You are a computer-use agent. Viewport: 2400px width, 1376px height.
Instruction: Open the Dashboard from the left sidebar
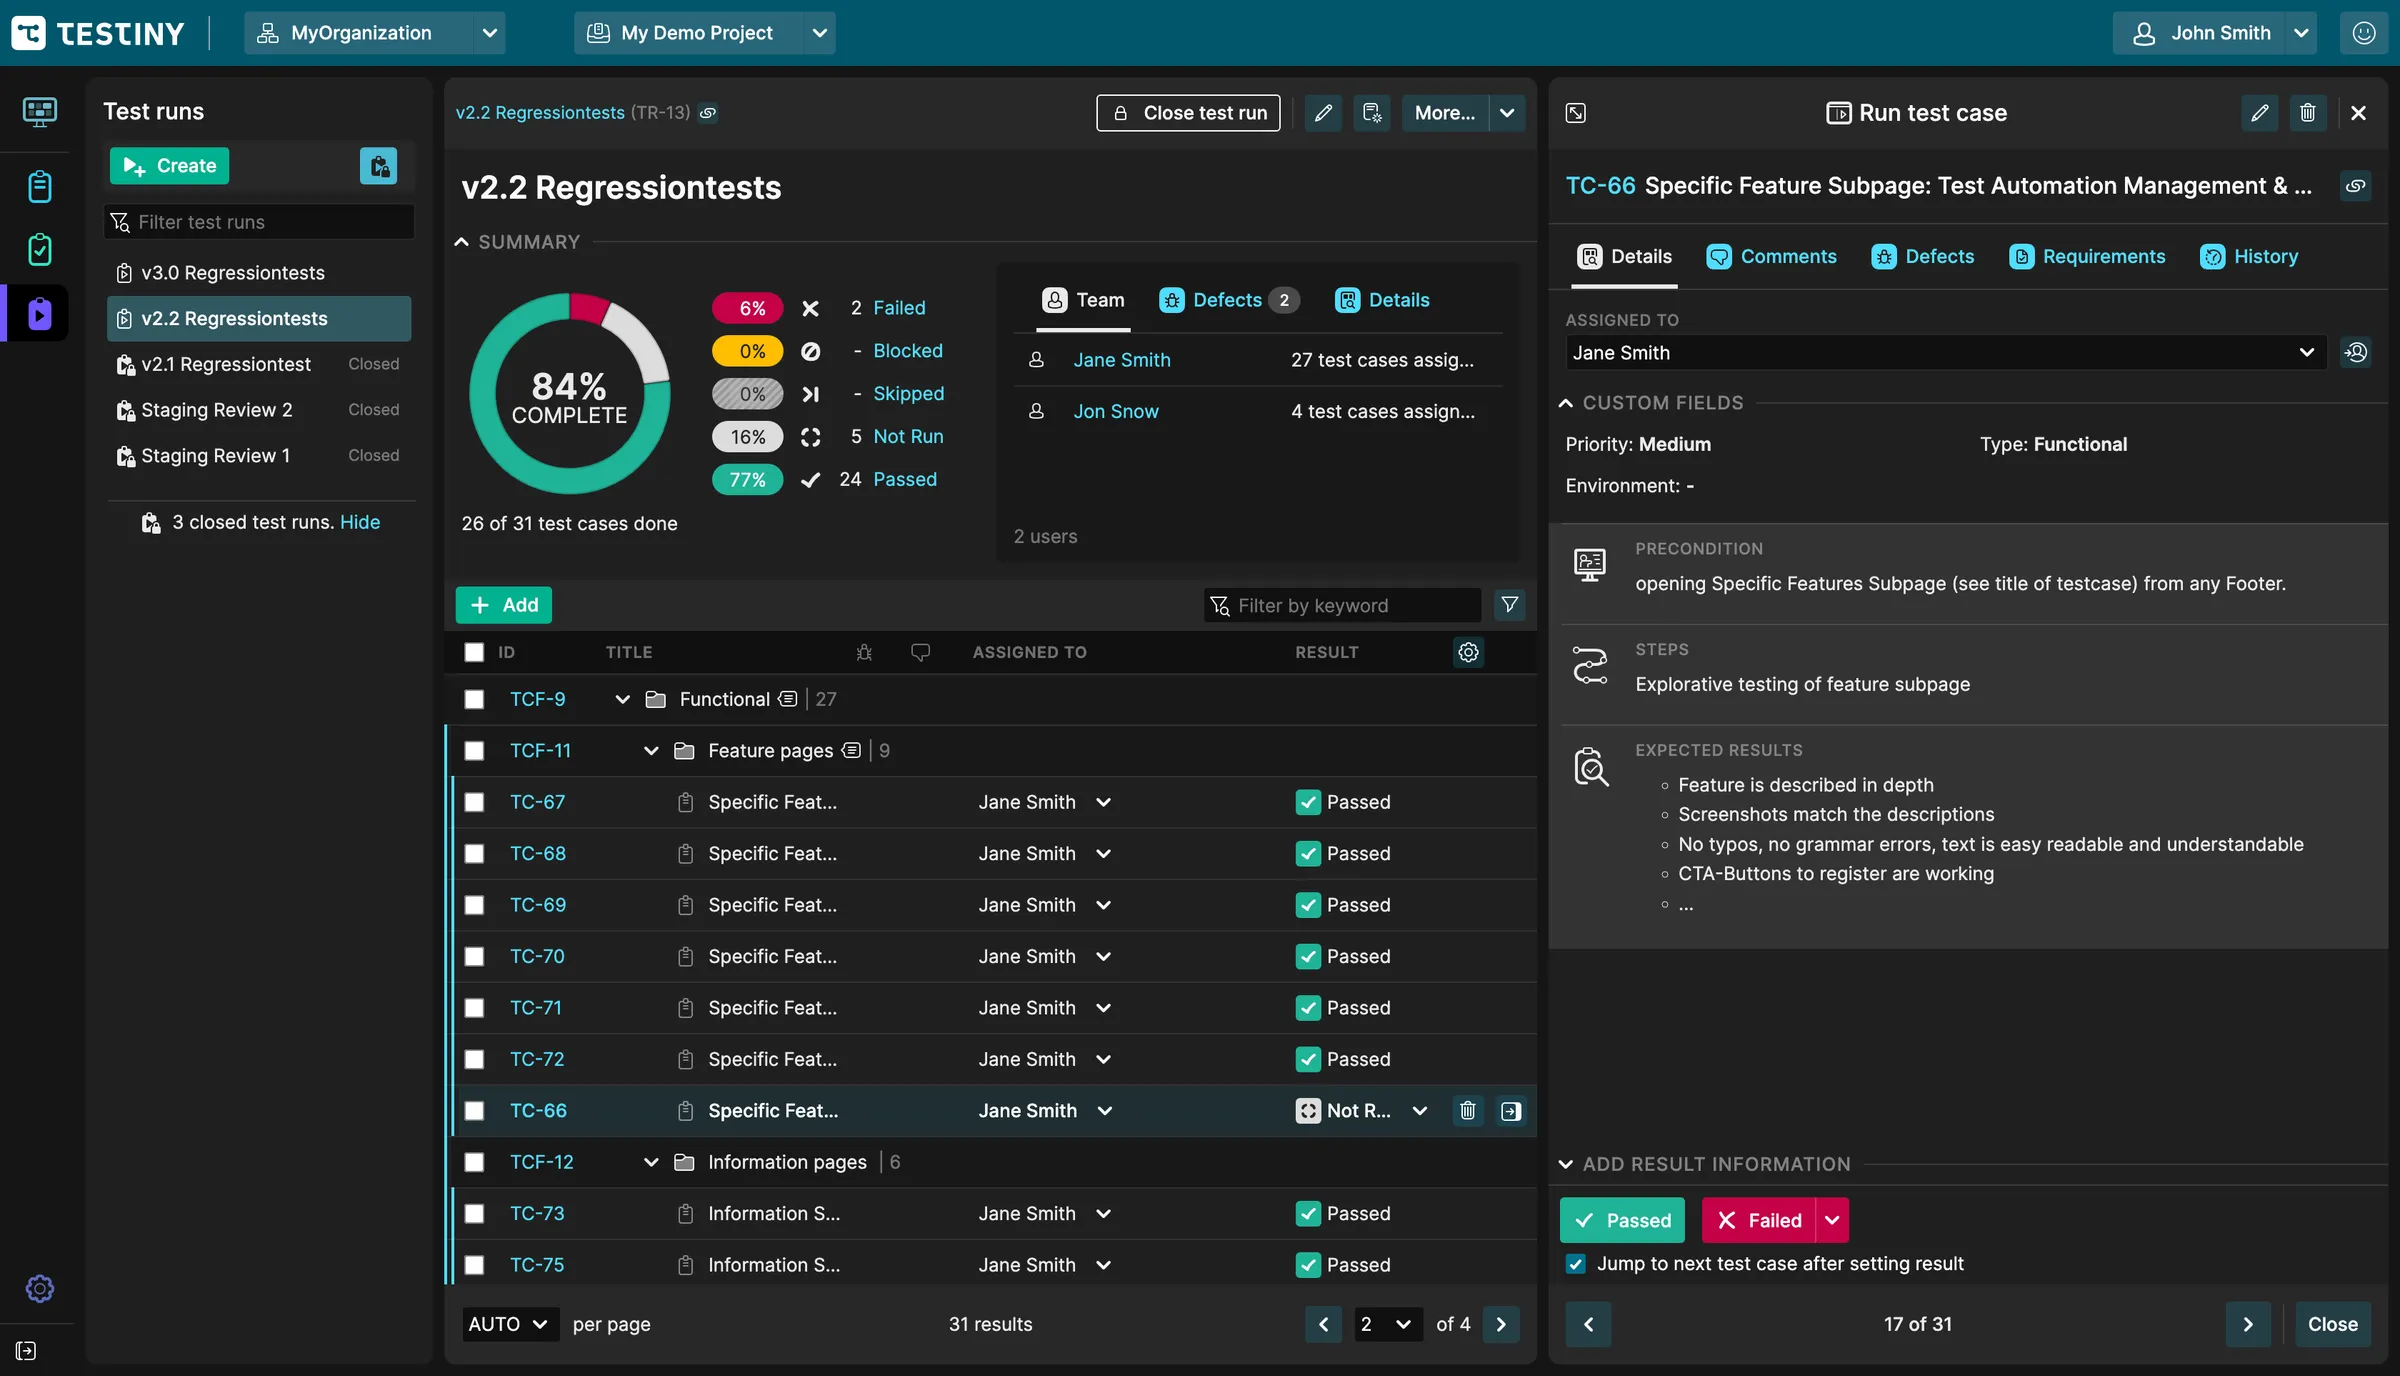click(40, 112)
